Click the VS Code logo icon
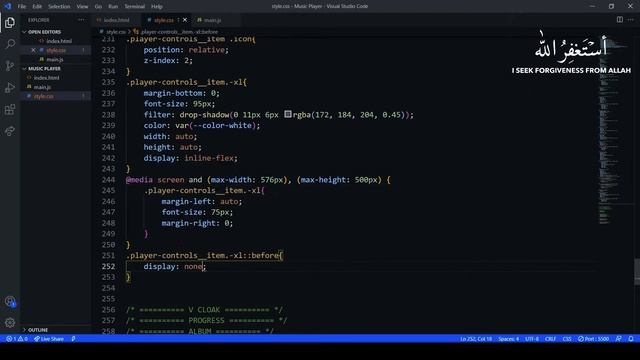This screenshot has width=640, height=360. [x=7, y=6]
